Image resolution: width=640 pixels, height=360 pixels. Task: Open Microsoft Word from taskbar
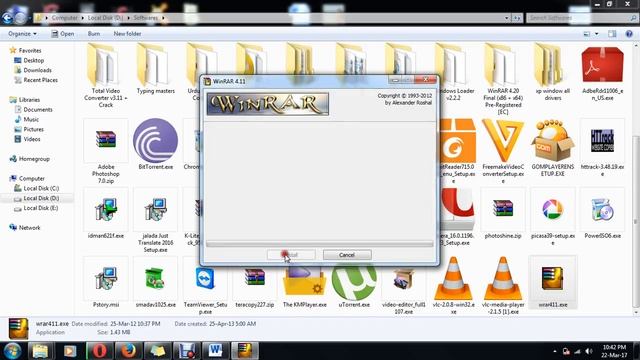pos(215,351)
